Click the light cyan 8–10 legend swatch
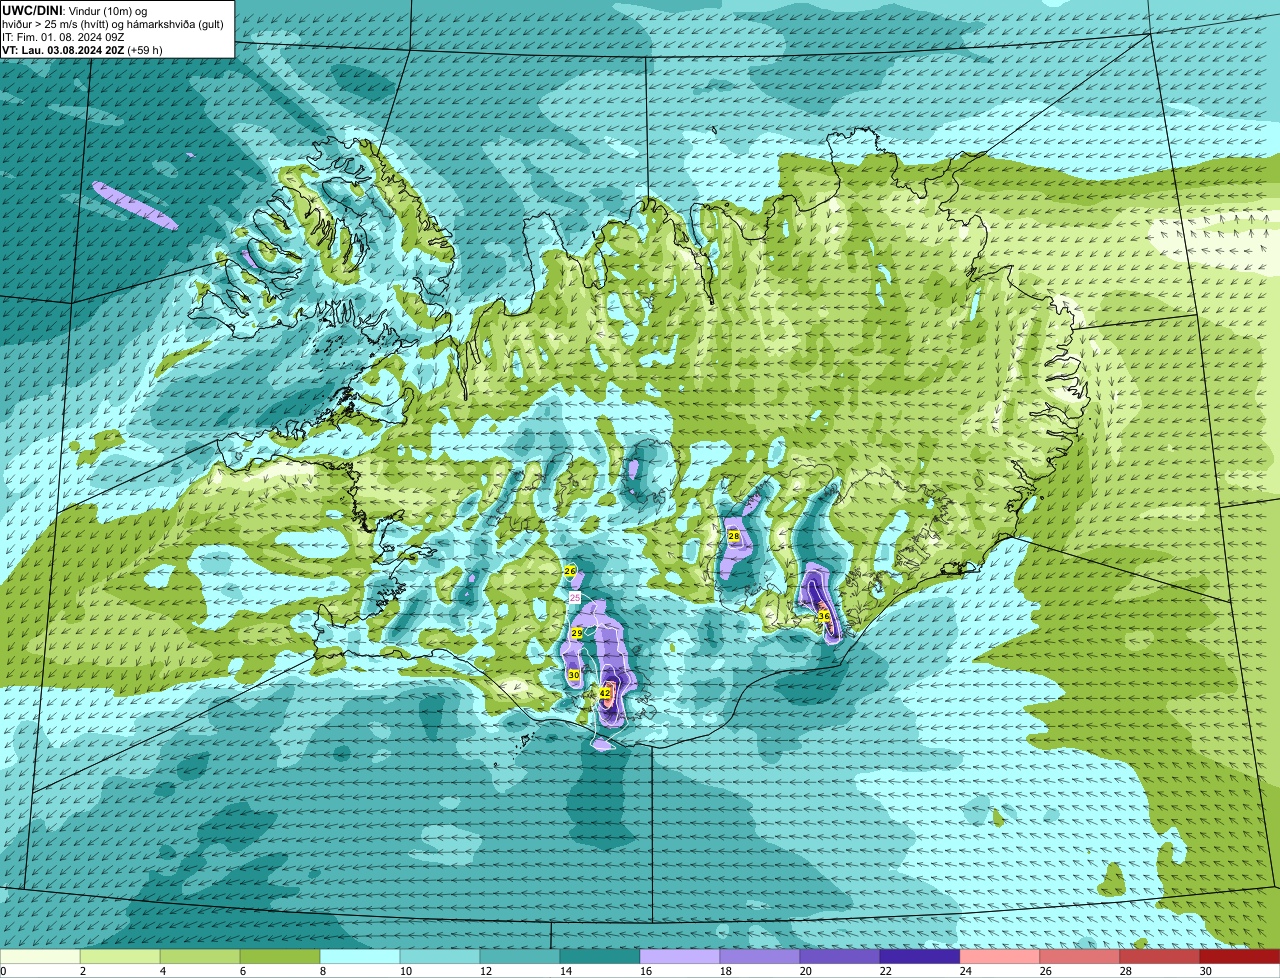The image size is (1280, 978). coord(360,956)
